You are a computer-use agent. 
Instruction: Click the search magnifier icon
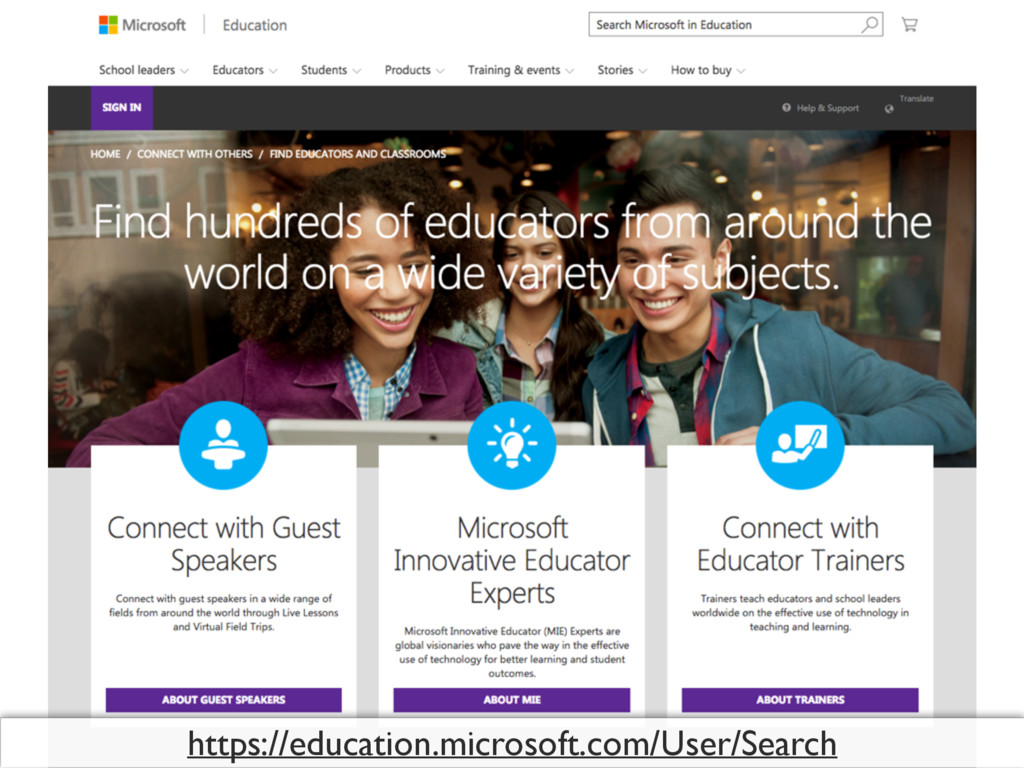[x=869, y=25]
